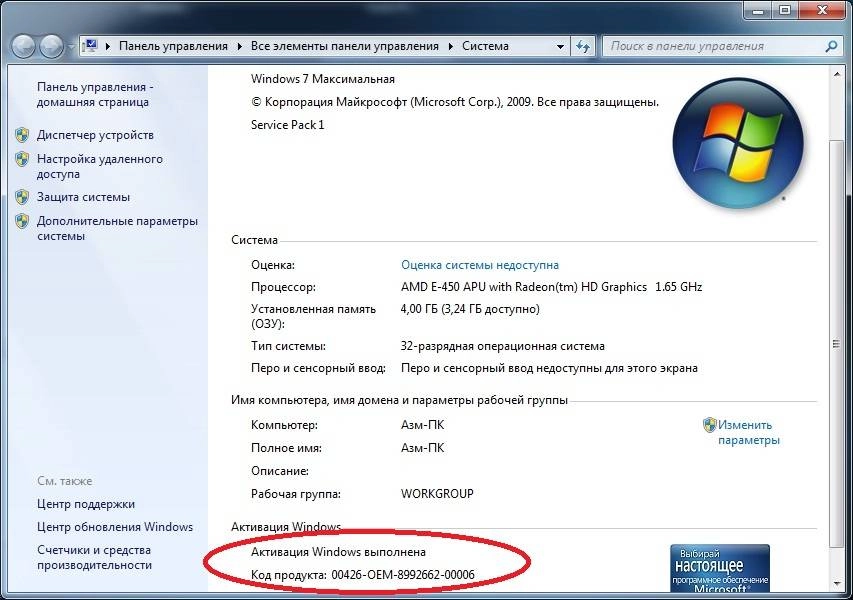Expand arrow before 'Панель управления' breadcrumb
The height and width of the screenshot is (600, 853).
[x=108, y=46]
